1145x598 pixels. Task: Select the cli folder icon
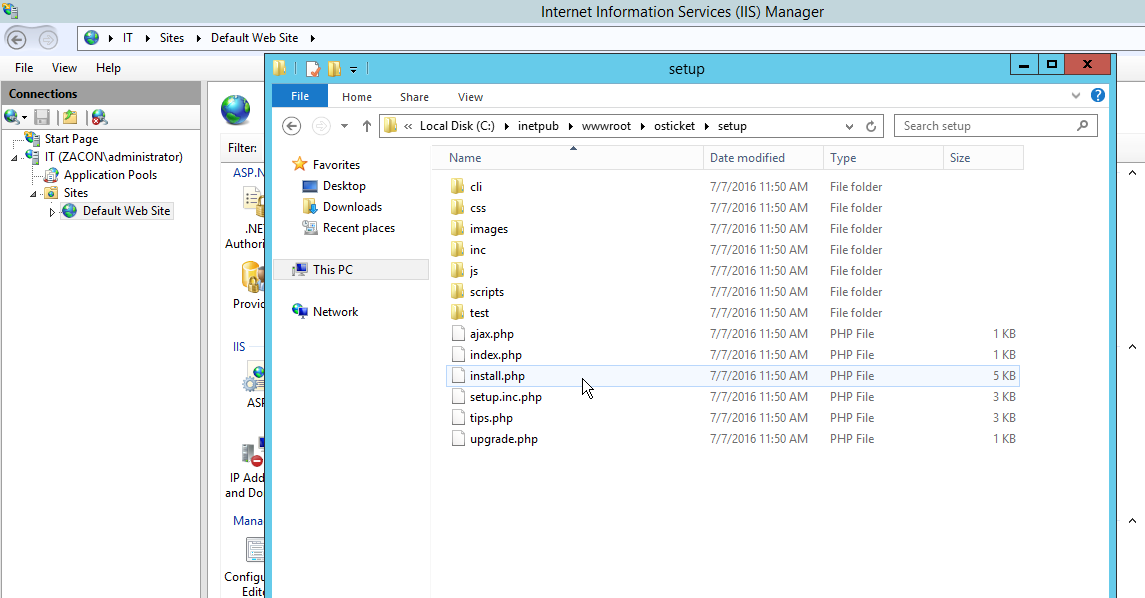(457, 187)
